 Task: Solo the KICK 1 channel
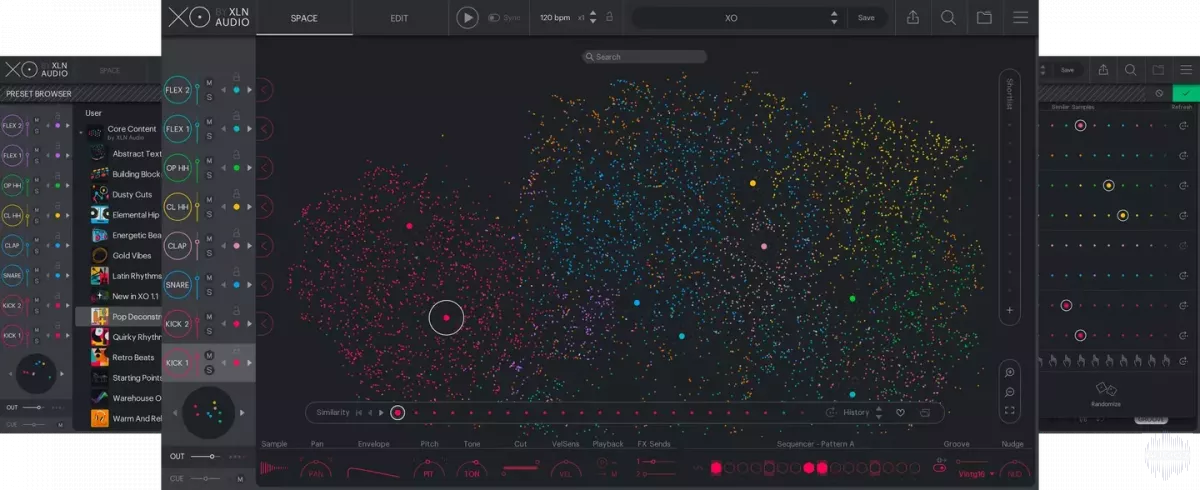pyautogui.click(x=209, y=370)
